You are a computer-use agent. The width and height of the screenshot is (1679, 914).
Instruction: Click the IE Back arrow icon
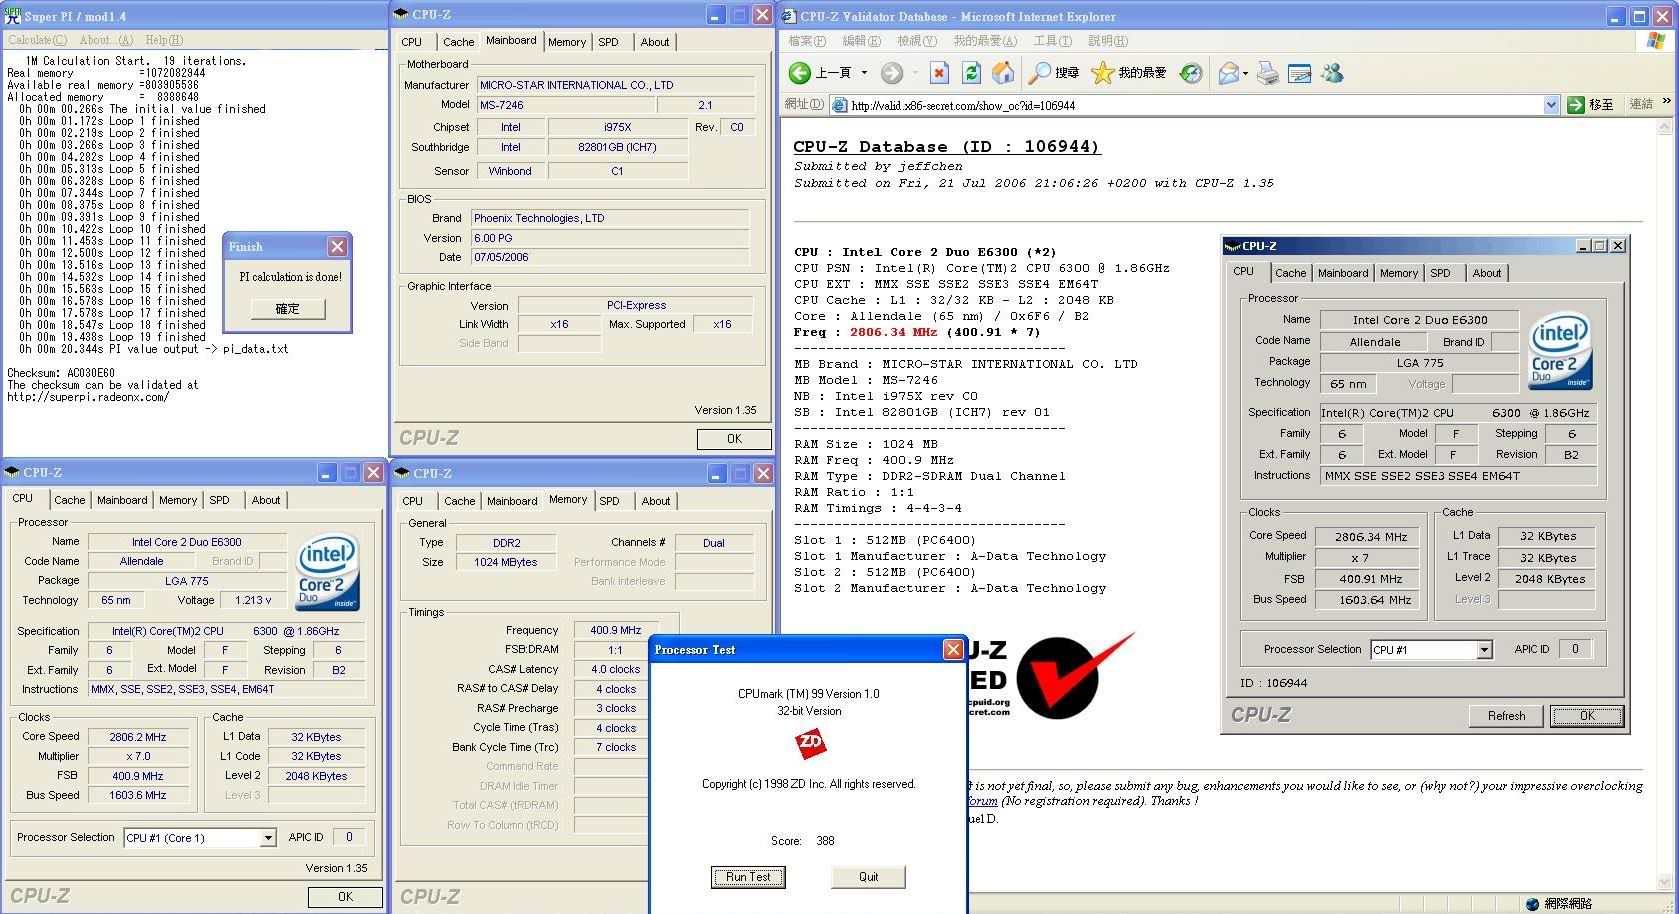click(x=799, y=73)
